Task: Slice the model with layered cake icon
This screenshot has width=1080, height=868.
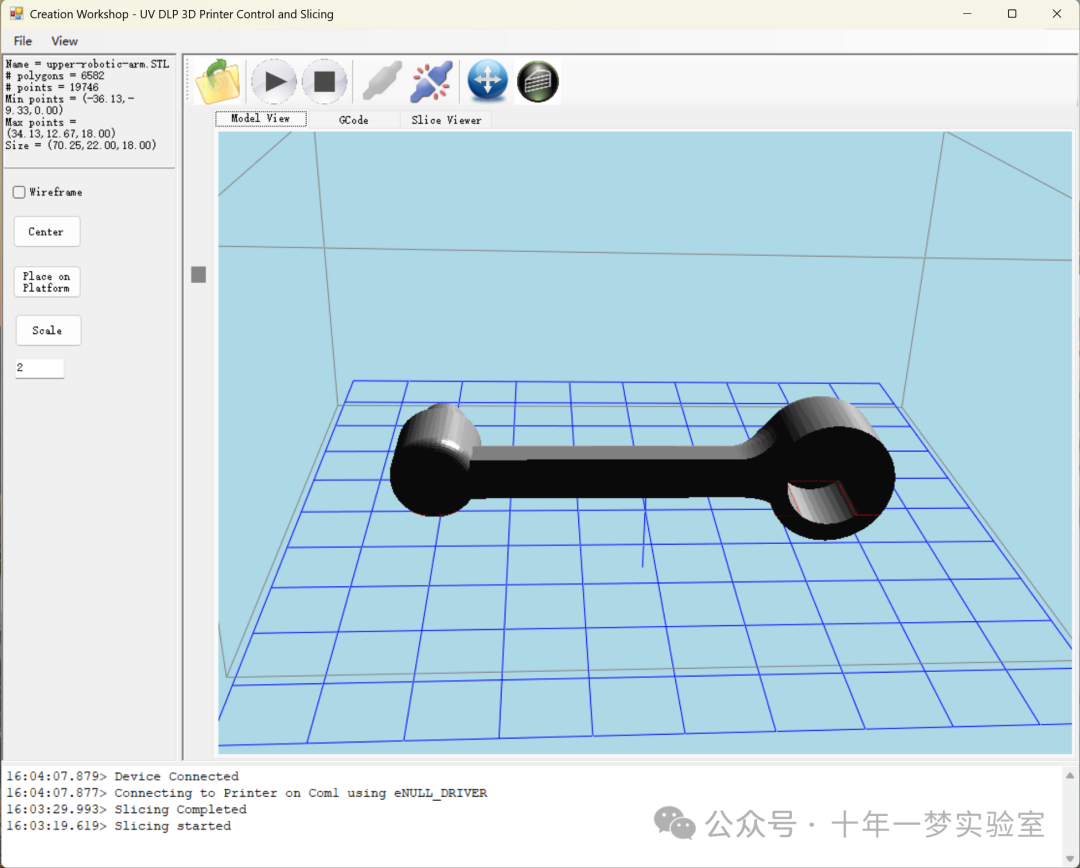Action: click(538, 81)
